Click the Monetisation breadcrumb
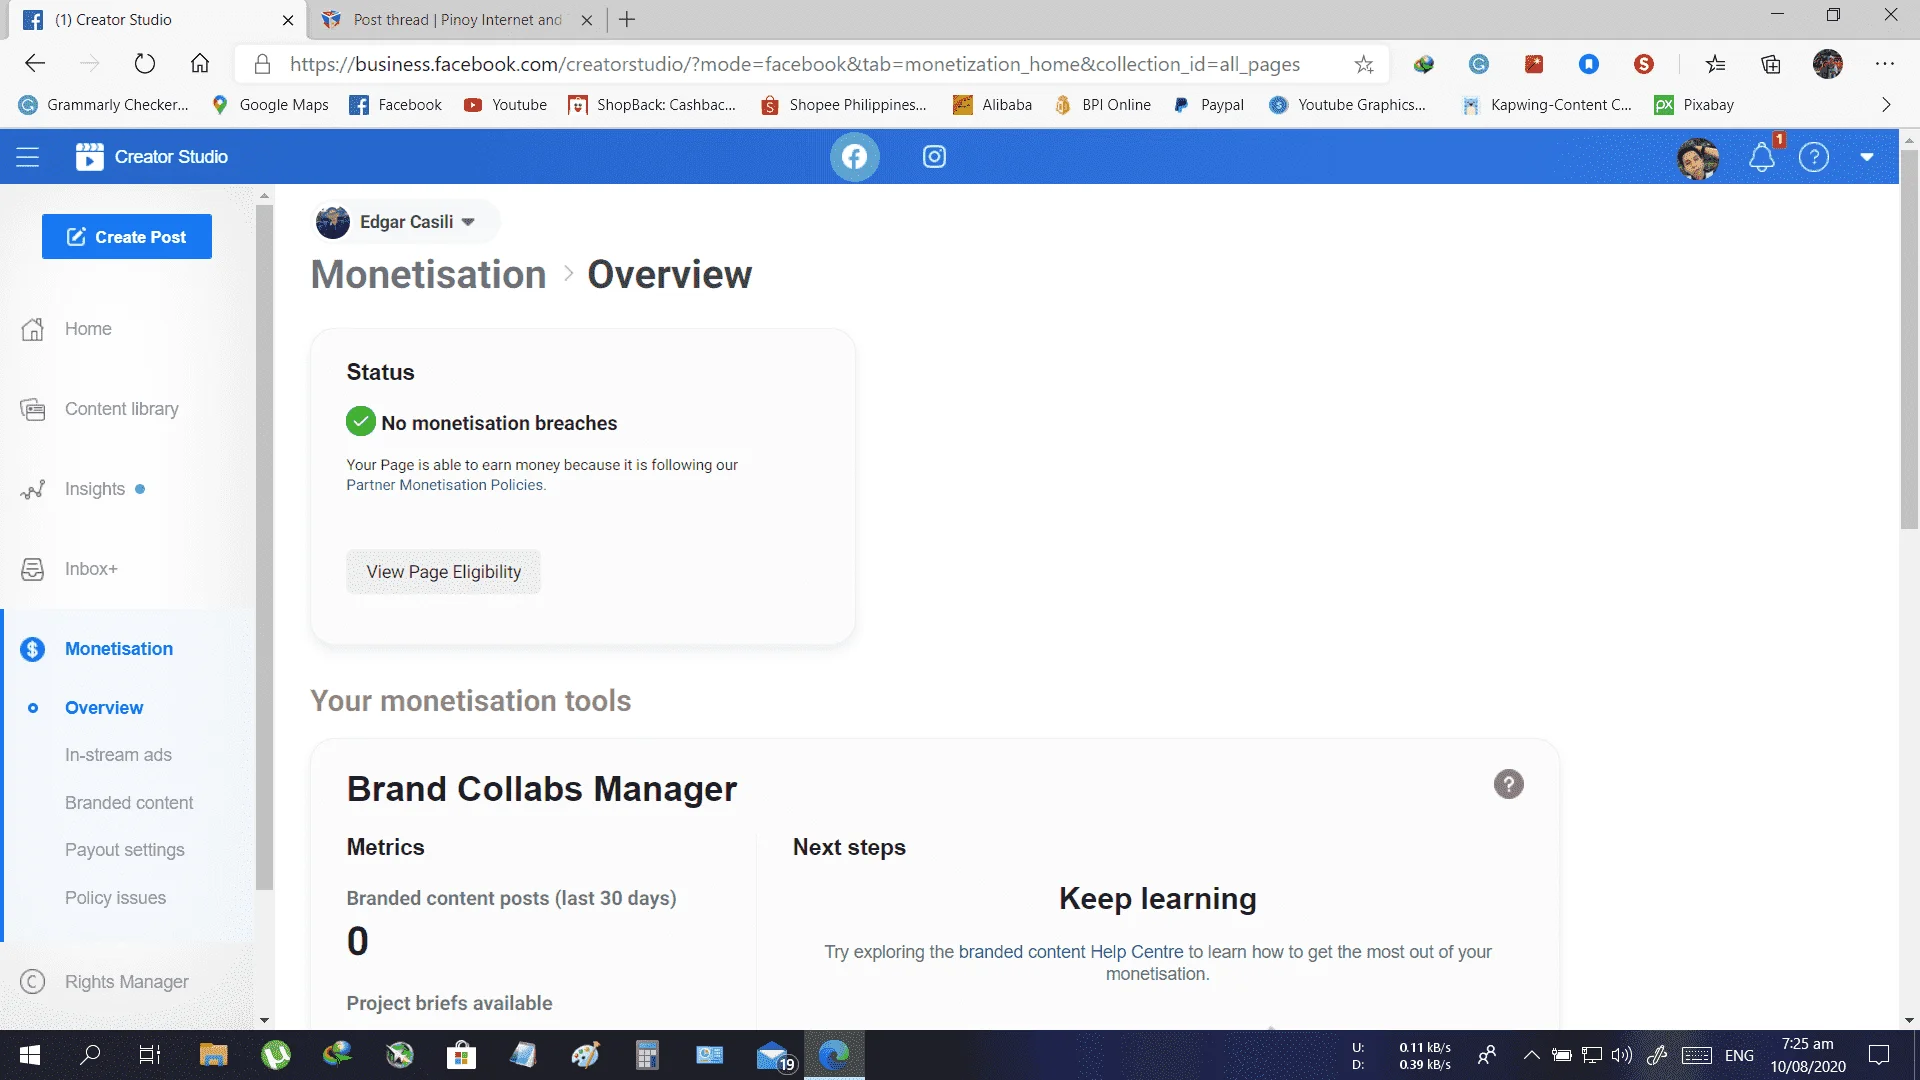 429,275
